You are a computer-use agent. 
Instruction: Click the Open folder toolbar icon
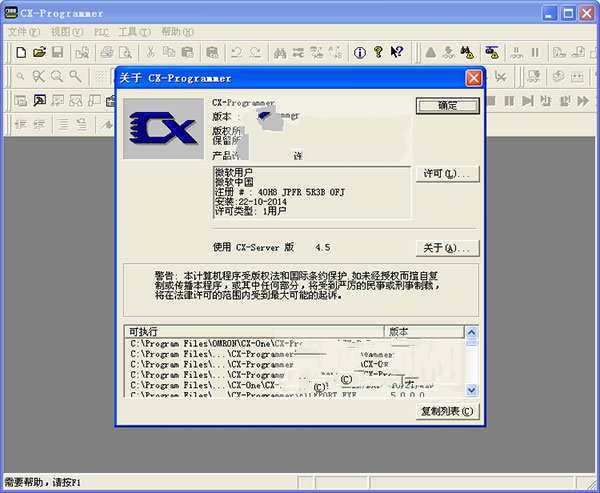39,52
